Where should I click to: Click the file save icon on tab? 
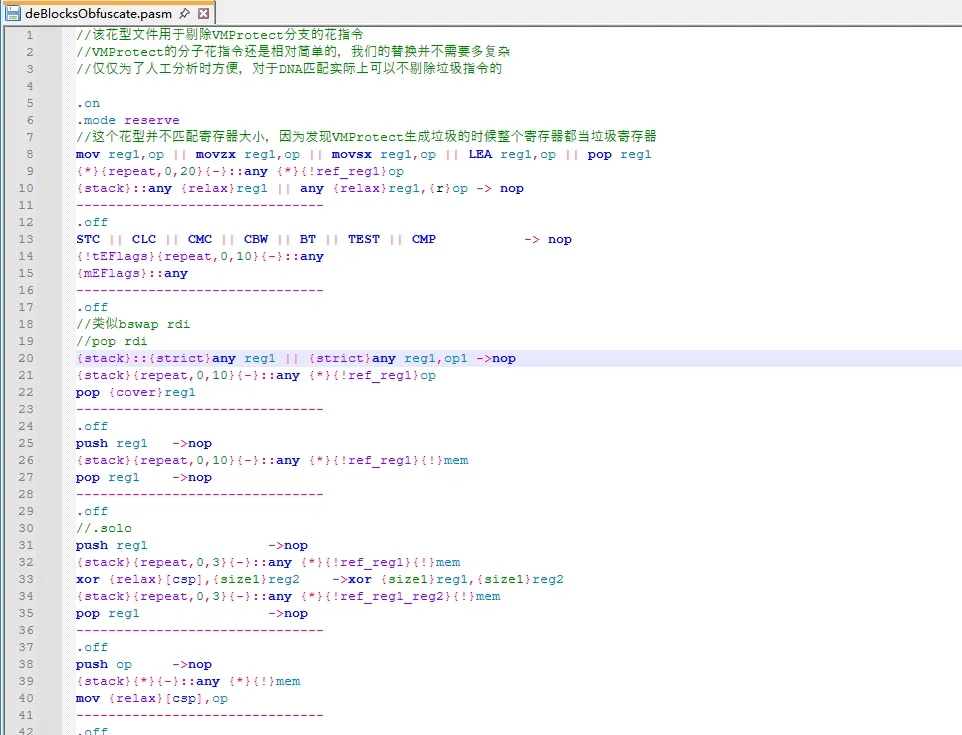(x=13, y=13)
